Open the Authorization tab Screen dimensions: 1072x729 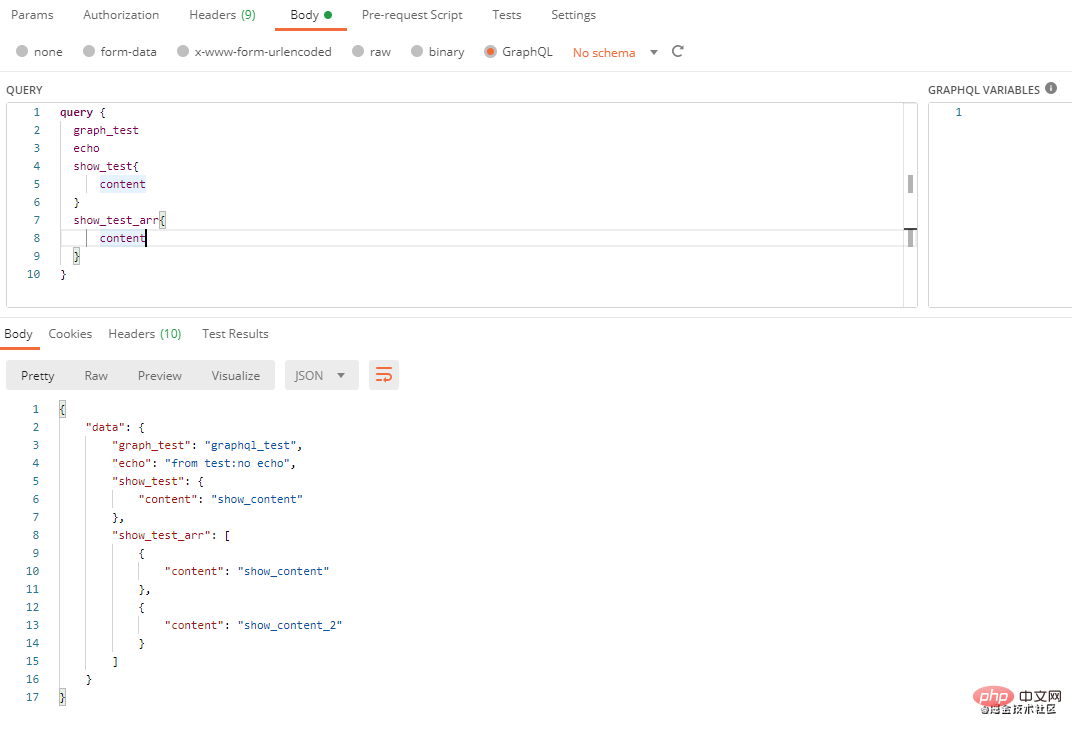(x=121, y=14)
